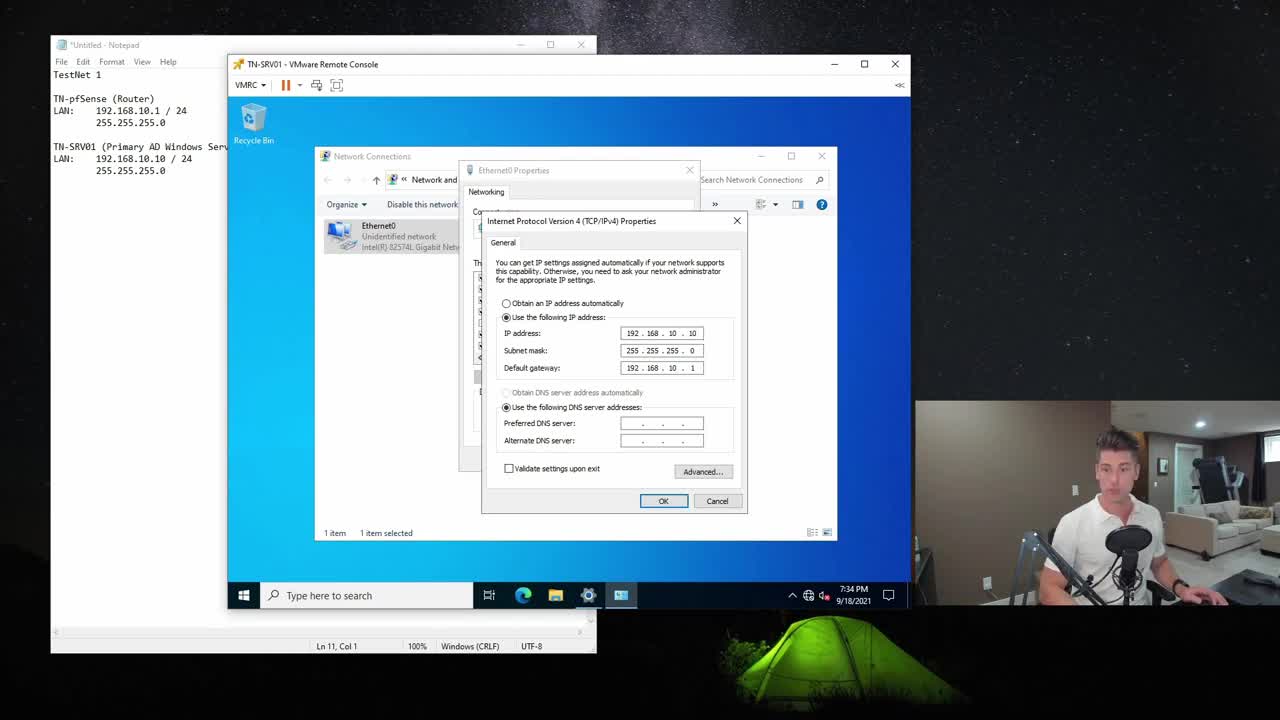Click Cancel in IPv4 Properties

click(x=717, y=501)
